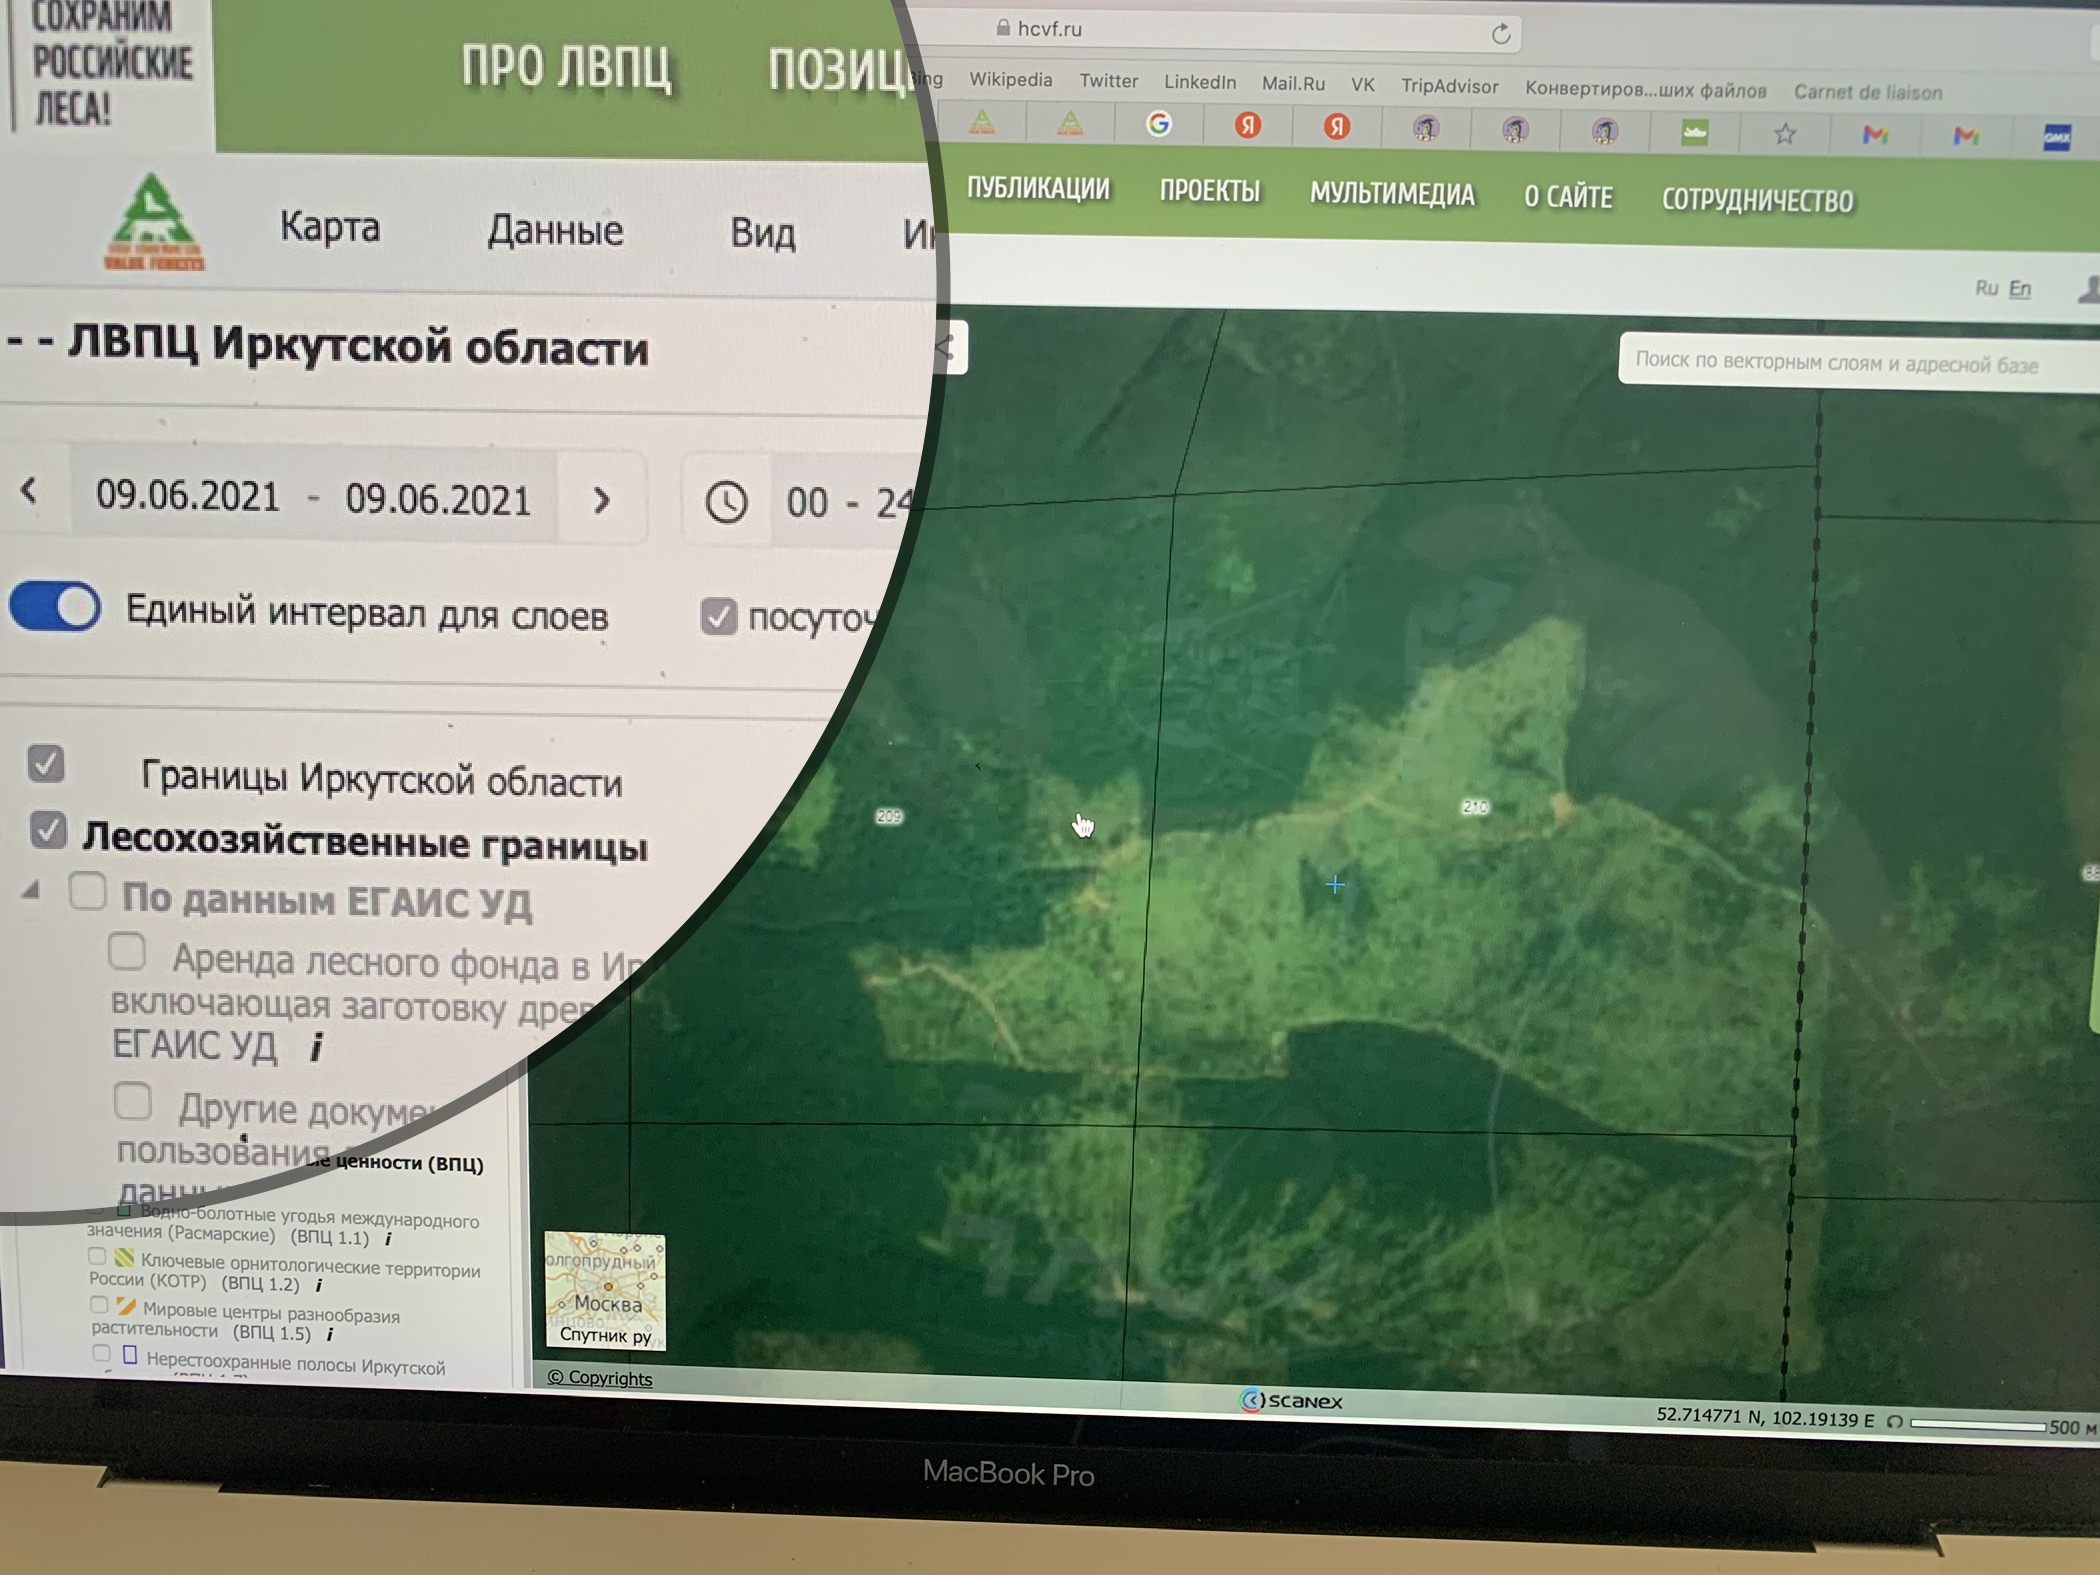2100x1575 pixels.
Task: Open the Конвертиров…ших файлов bookmark
Action: 1645,90
